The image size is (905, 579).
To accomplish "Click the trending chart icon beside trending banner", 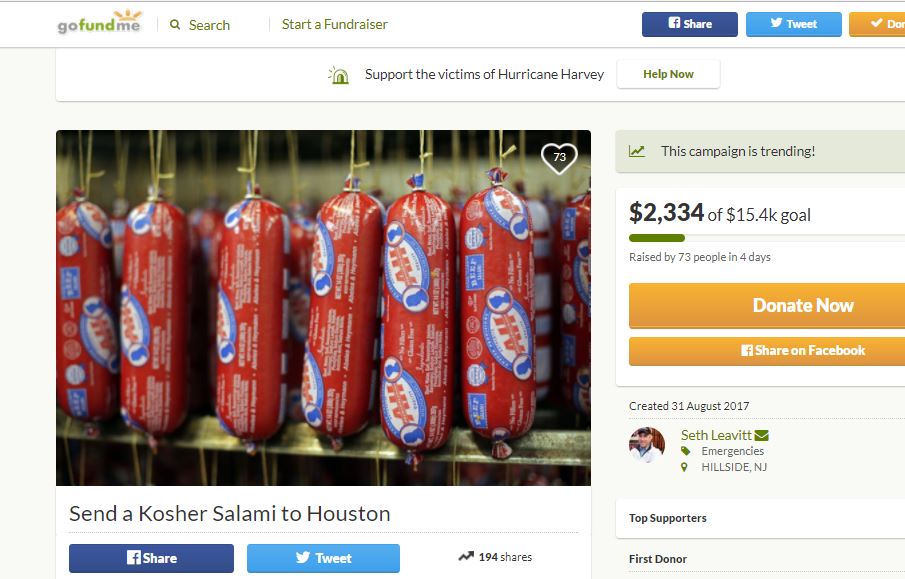I will point(636,150).
